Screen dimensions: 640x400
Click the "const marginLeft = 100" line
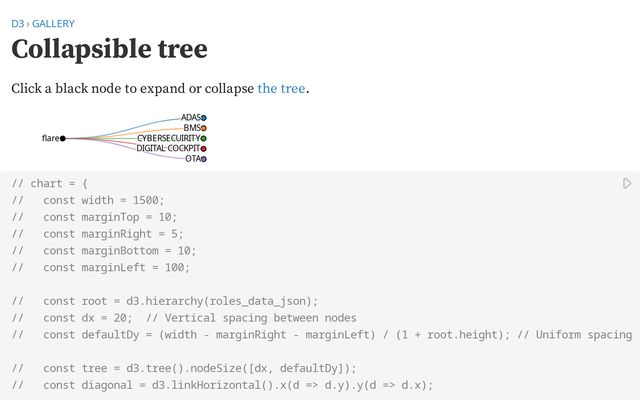[x=116, y=267]
